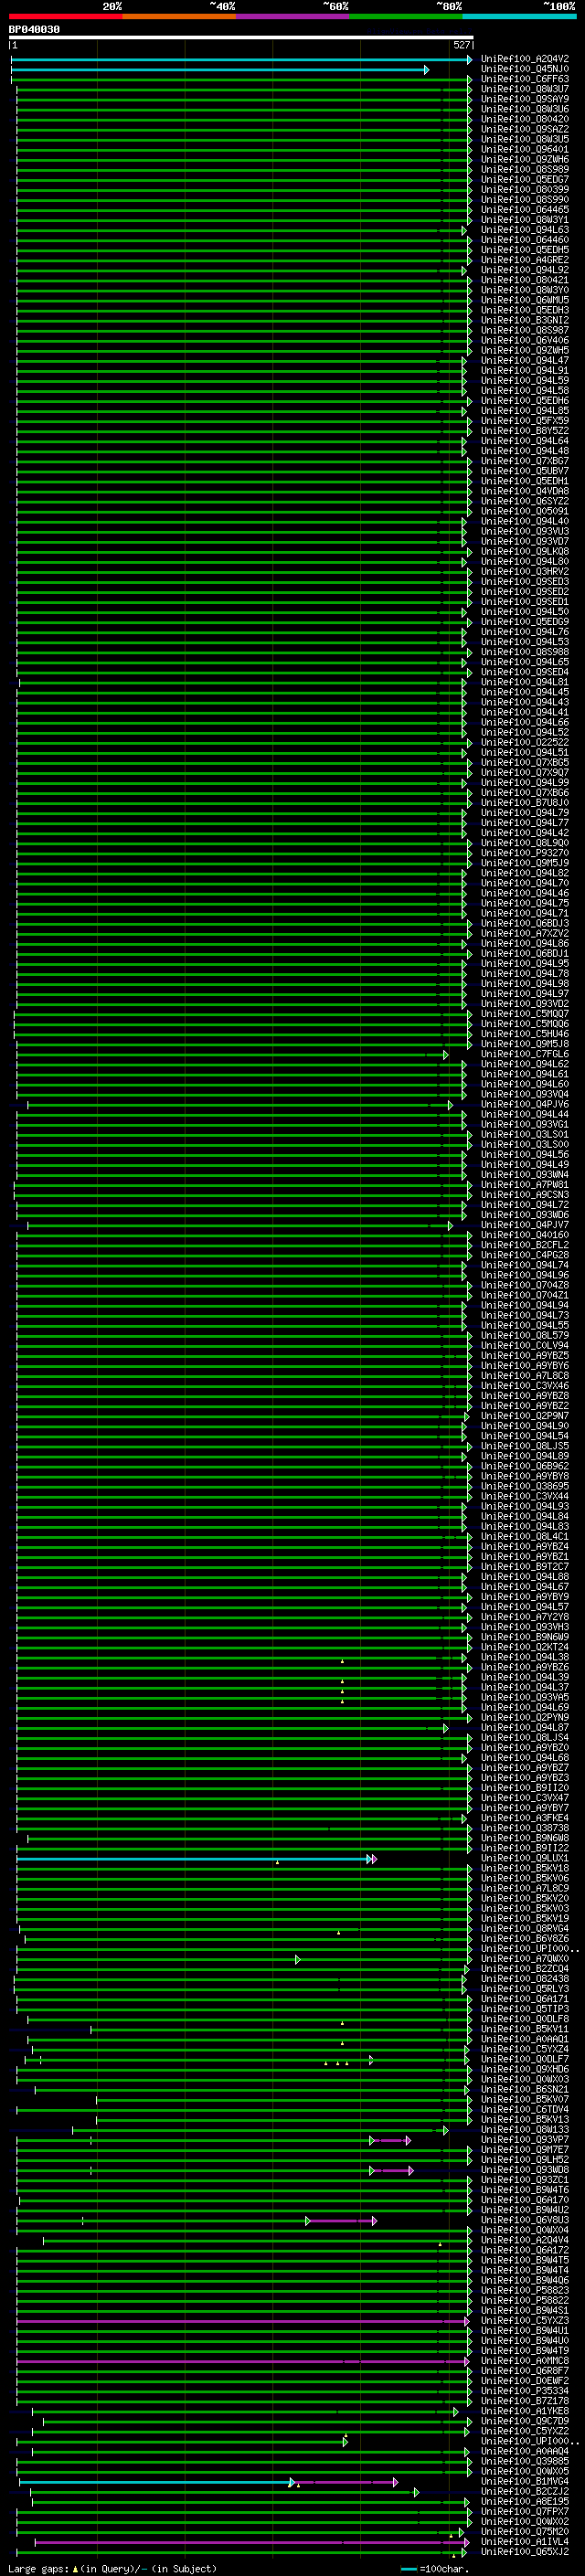585x2576 pixels.
Task: Select the query name BP040030
Action: pos(34,30)
